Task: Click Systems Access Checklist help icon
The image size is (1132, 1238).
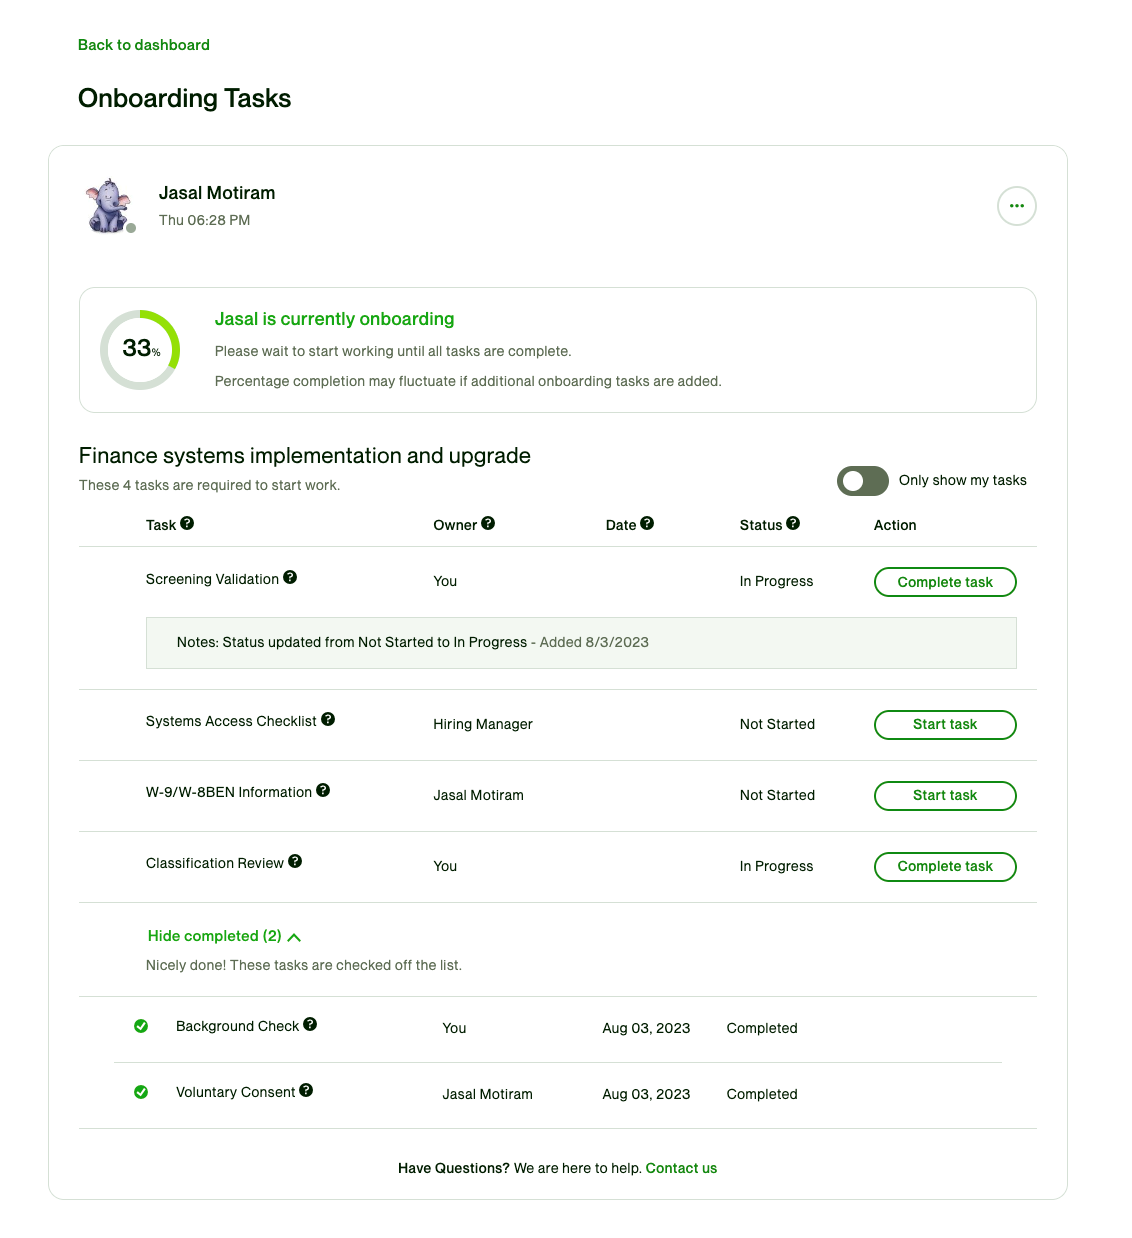Action: tap(328, 719)
